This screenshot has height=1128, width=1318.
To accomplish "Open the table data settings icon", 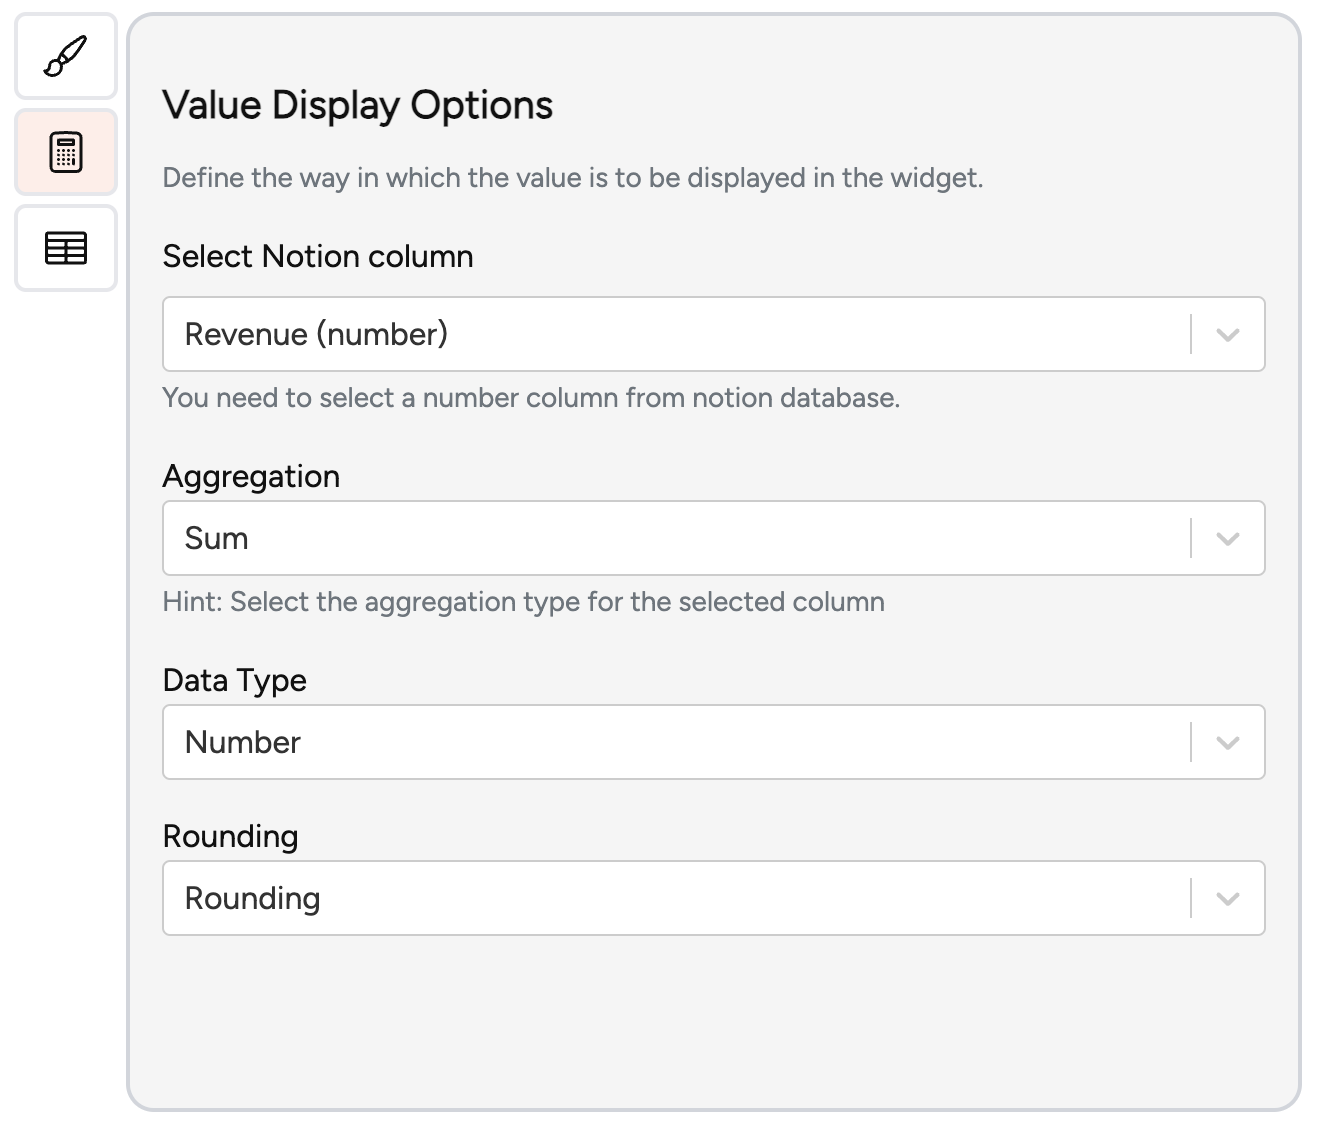I will 65,247.
